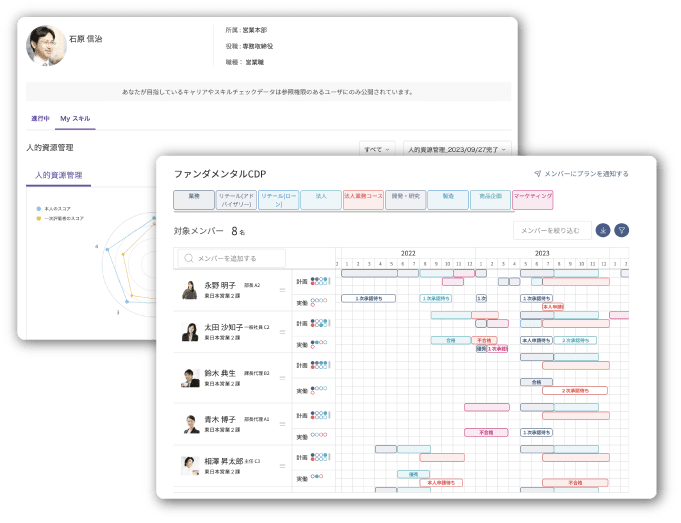Click 青木 博子's 不合格 timeline bar
Viewport: 681px width, 523px height.
[x=486, y=433]
